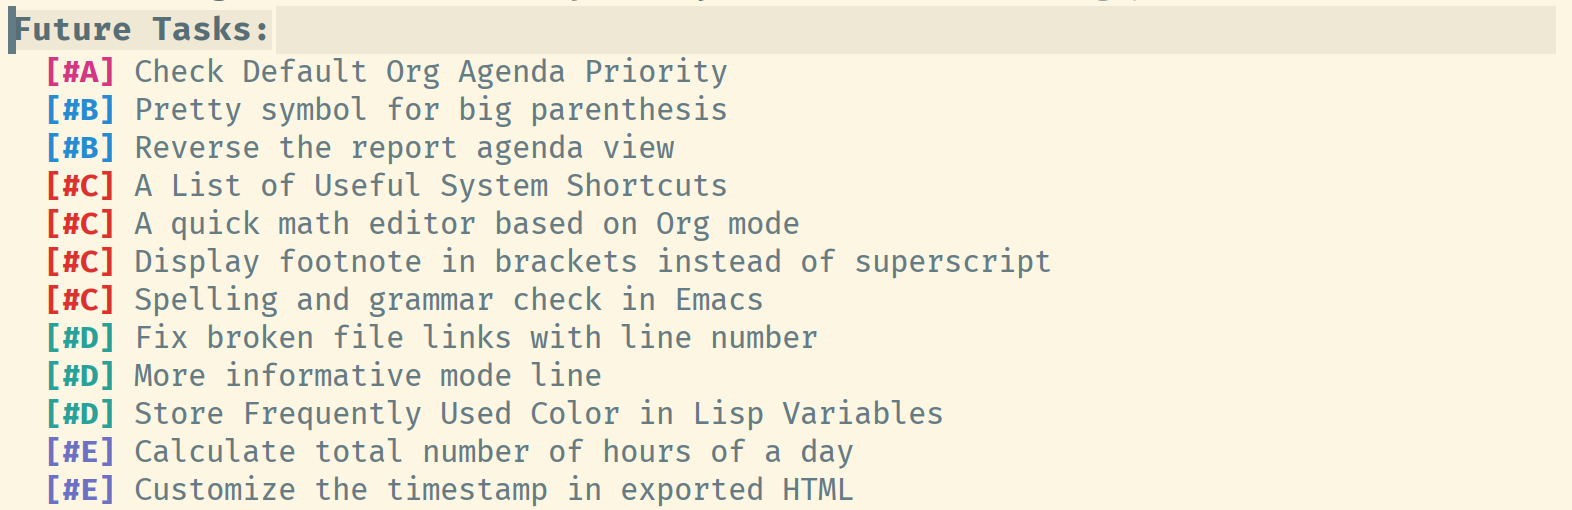Open More informative mode line task
1572x510 pixels.
(x=368, y=376)
